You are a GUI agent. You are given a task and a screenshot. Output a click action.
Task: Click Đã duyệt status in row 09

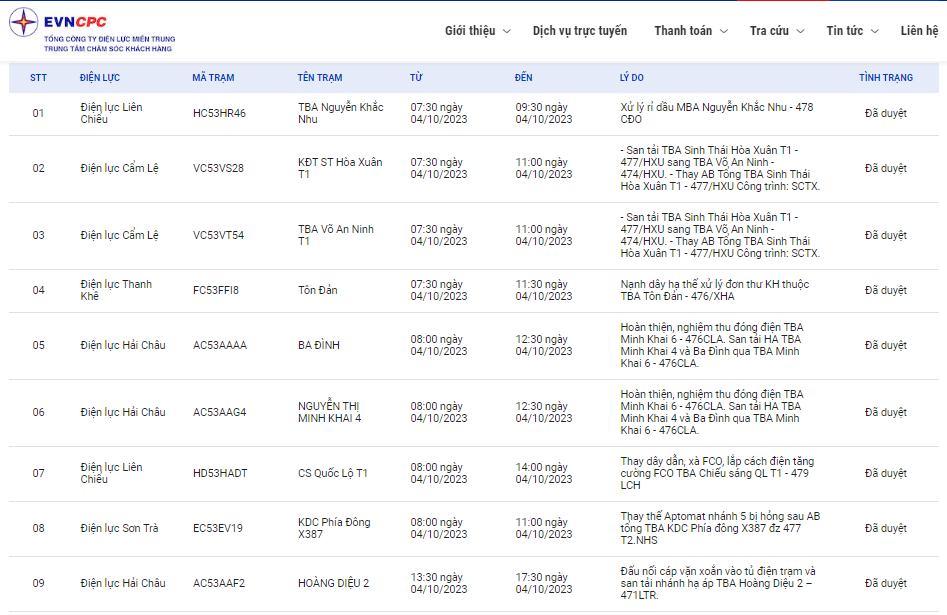click(x=885, y=583)
